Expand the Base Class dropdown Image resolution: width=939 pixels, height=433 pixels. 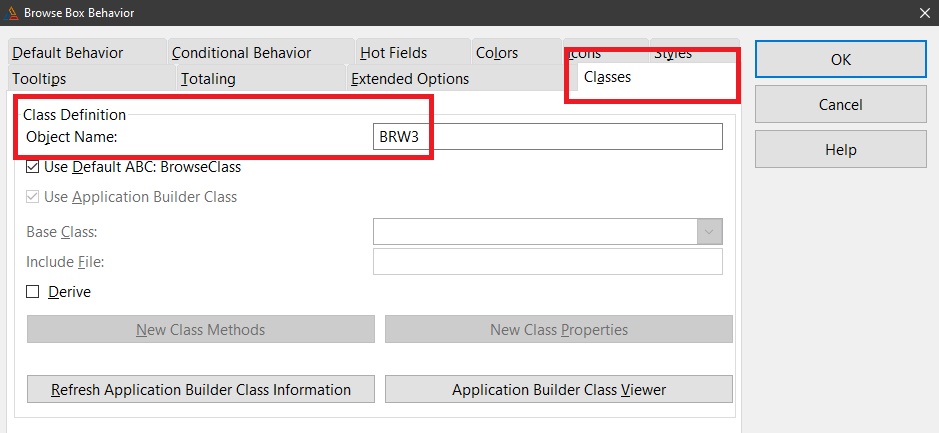[x=710, y=232]
